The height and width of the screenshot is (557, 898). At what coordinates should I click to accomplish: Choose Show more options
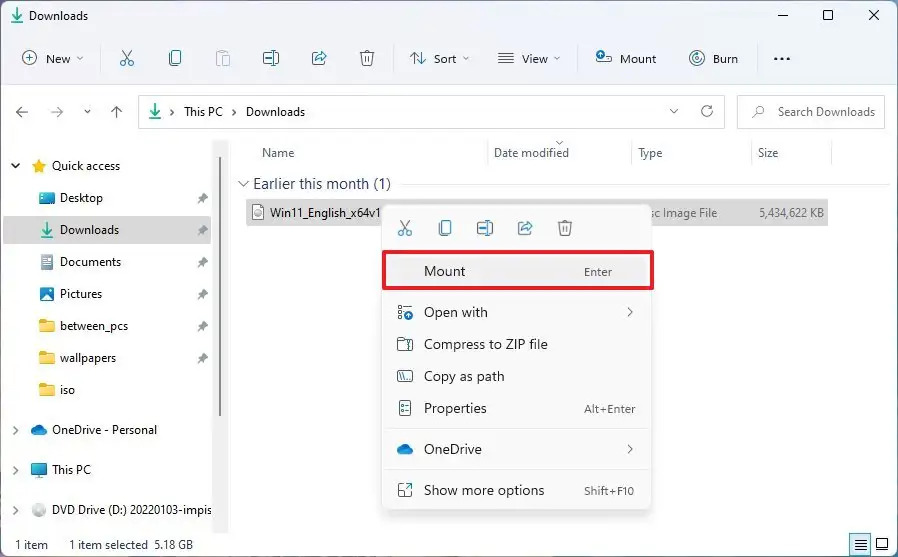pos(516,491)
